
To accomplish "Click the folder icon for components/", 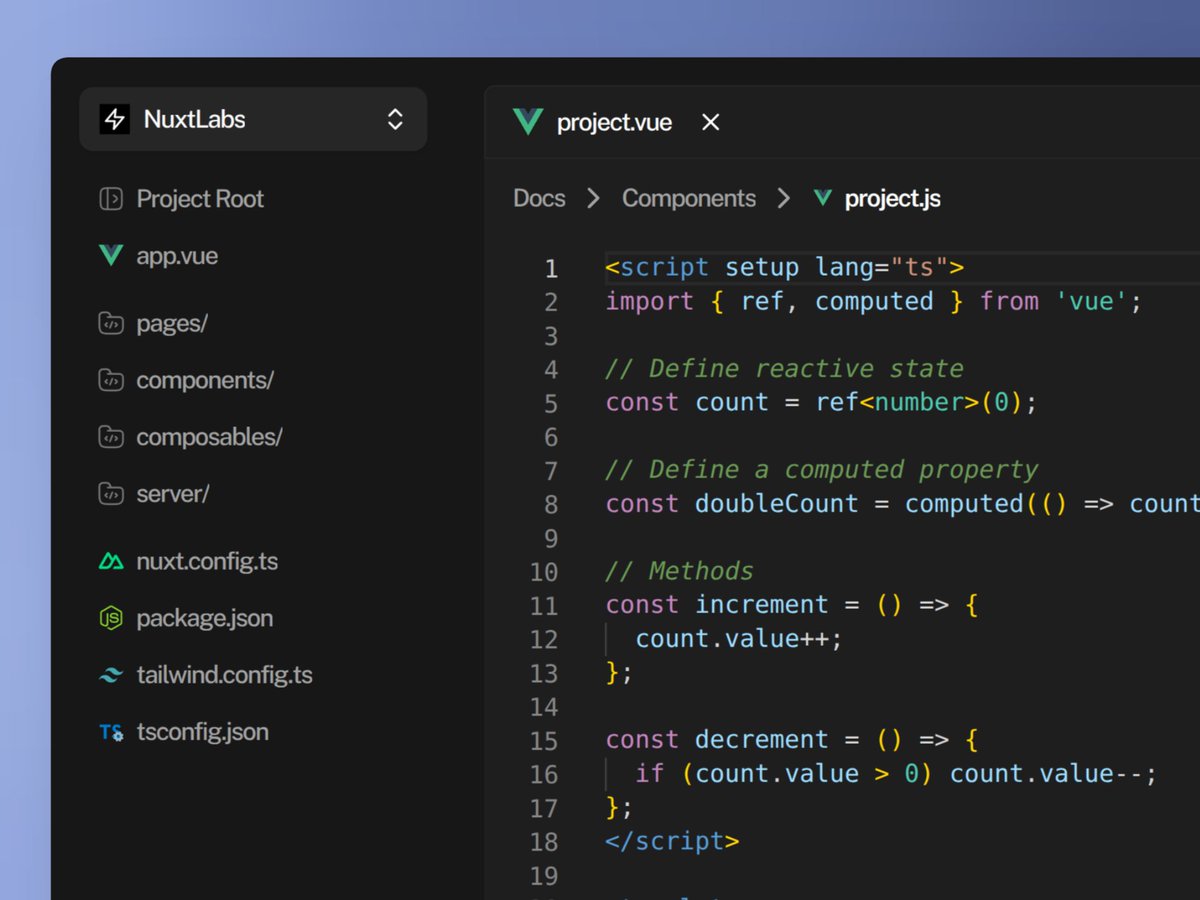I will 110,380.
